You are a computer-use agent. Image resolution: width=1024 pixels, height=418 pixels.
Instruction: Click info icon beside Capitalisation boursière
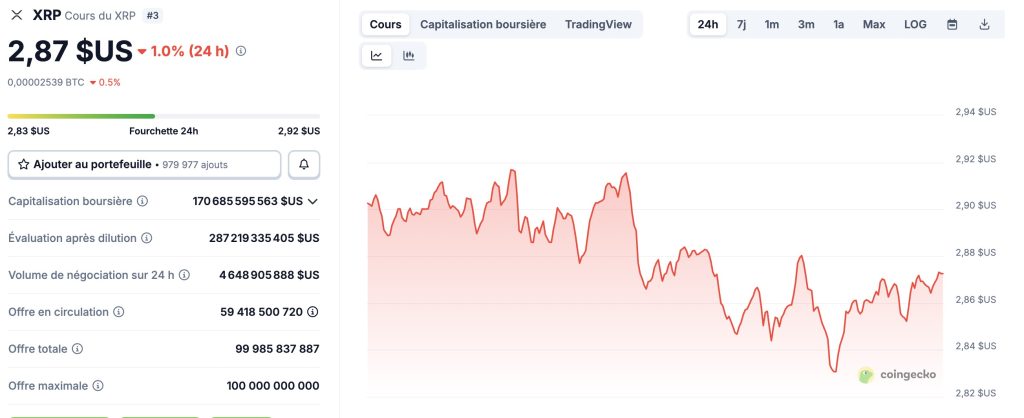(142, 201)
